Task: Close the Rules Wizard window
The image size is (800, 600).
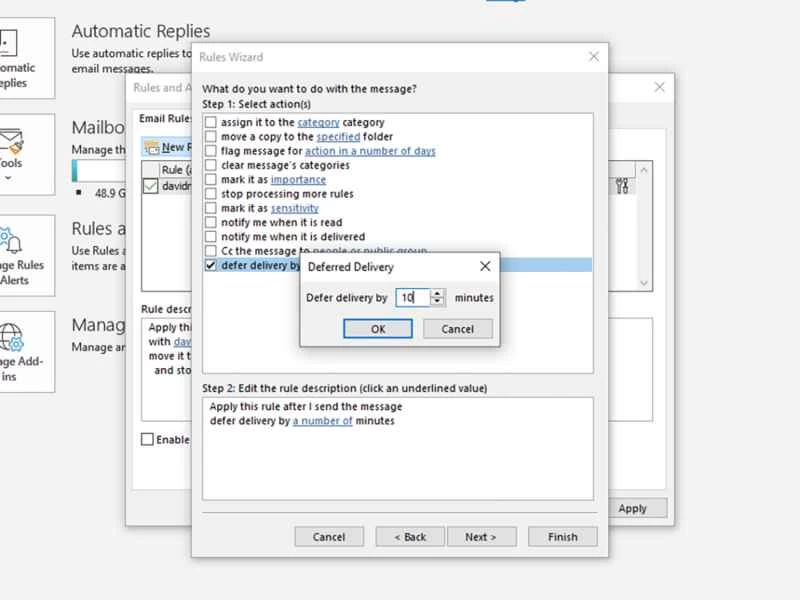Action: (594, 57)
